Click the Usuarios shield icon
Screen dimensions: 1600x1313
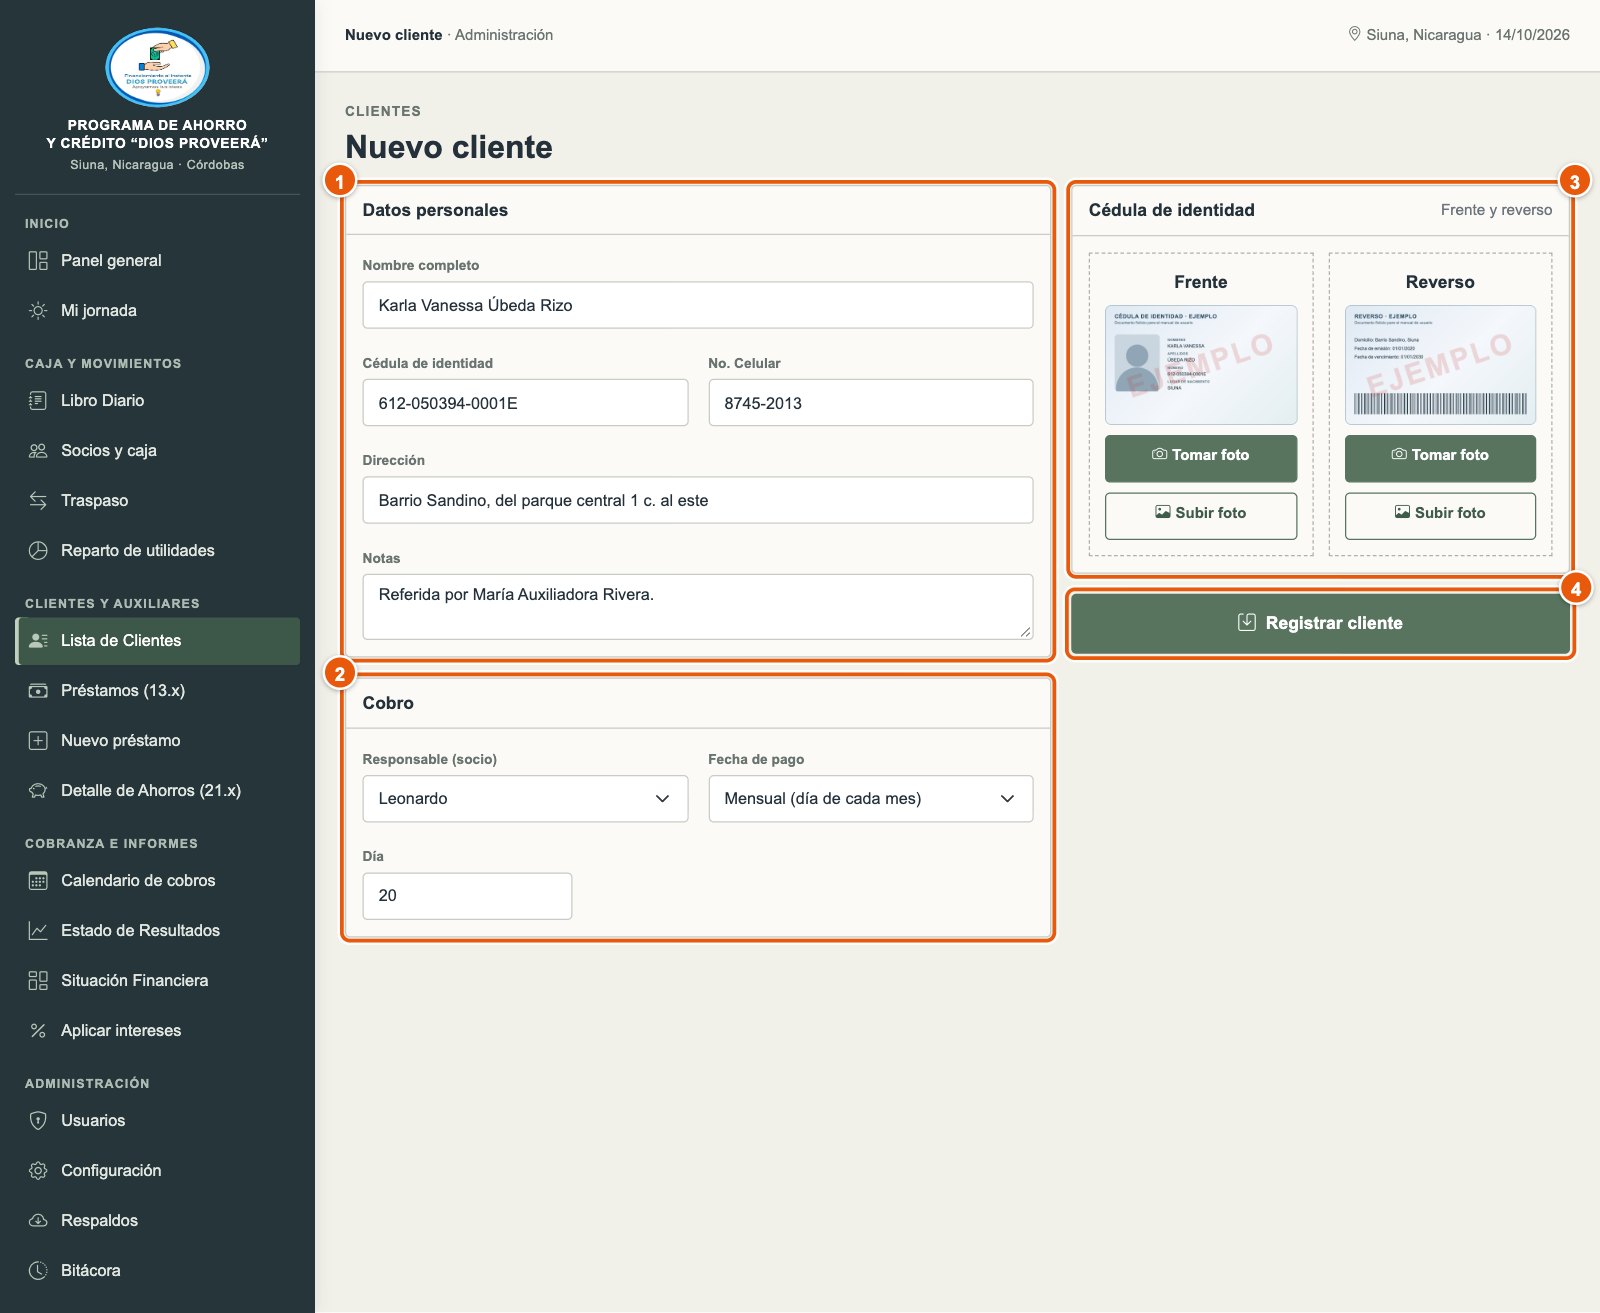click(38, 1121)
